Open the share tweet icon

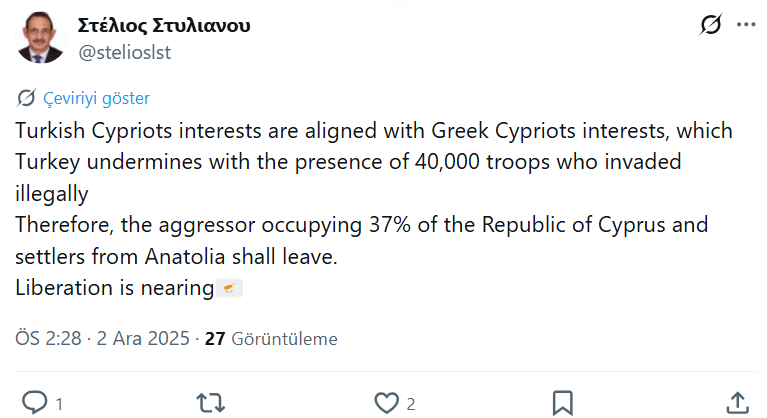click(x=737, y=402)
